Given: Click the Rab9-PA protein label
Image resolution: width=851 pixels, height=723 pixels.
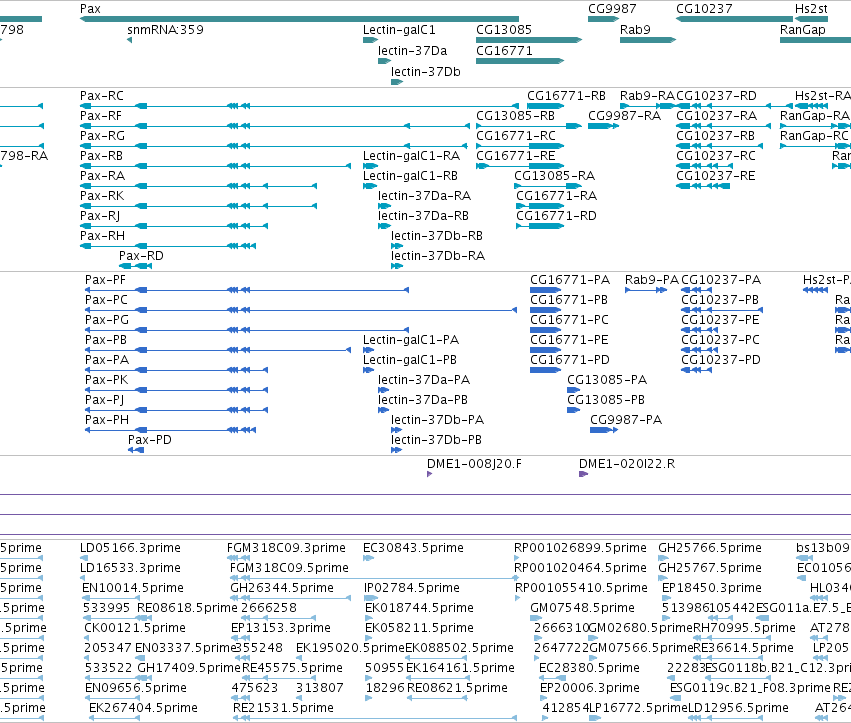Looking at the screenshot, I should click(652, 280).
